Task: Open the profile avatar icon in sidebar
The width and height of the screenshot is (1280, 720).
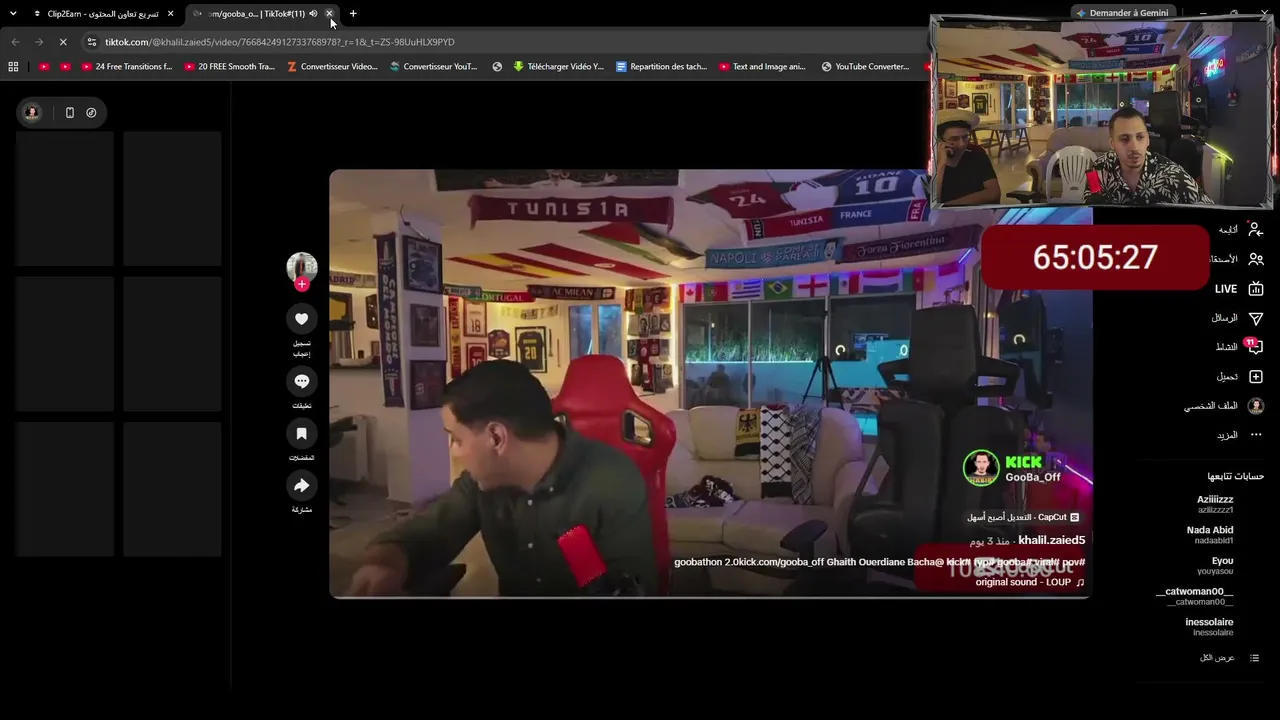Action: click(1256, 406)
